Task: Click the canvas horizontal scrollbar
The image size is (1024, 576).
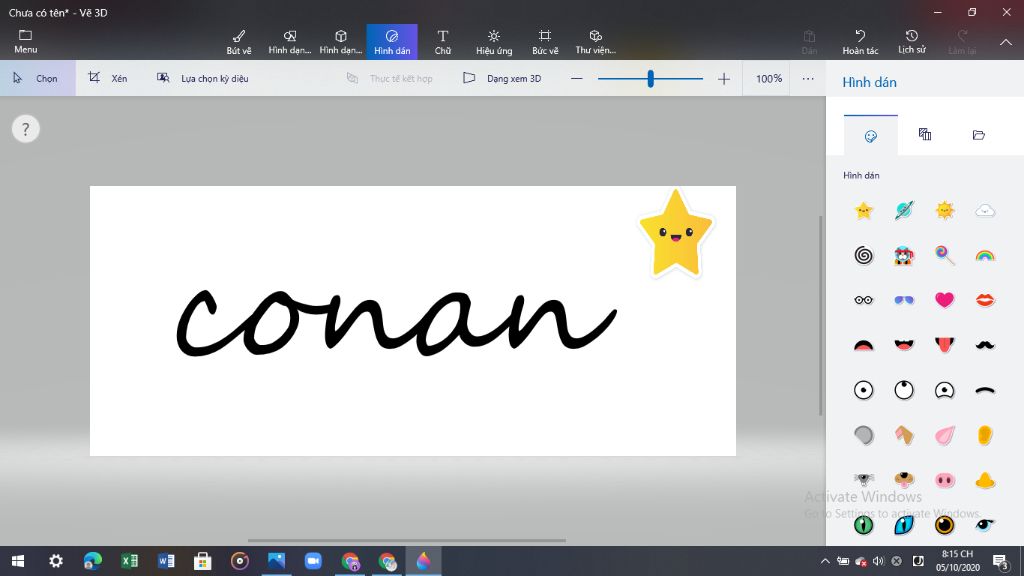Action: point(407,541)
